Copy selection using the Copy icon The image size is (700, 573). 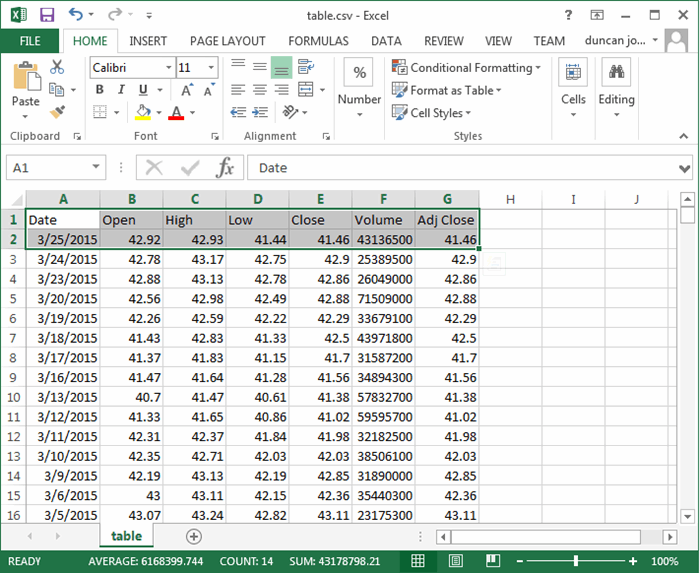click(x=56, y=89)
